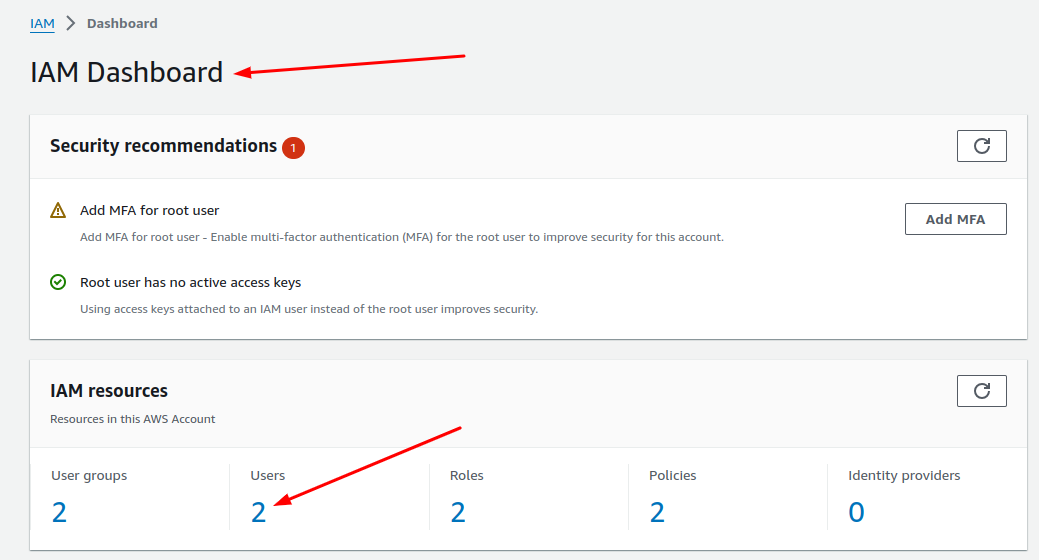The image size is (1039, 560).
Task: Click the 'Add MFA for root user' title
Action: pyautogui.click(x=149, y=210)
